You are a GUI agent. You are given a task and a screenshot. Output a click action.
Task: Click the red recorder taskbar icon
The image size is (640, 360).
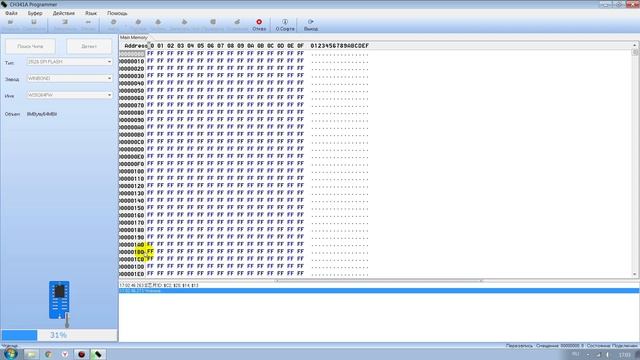(x=81, y=354)
